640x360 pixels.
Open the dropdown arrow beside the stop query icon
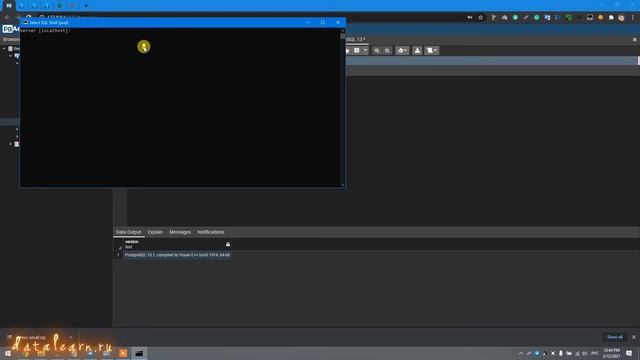(x=365, y=51)
